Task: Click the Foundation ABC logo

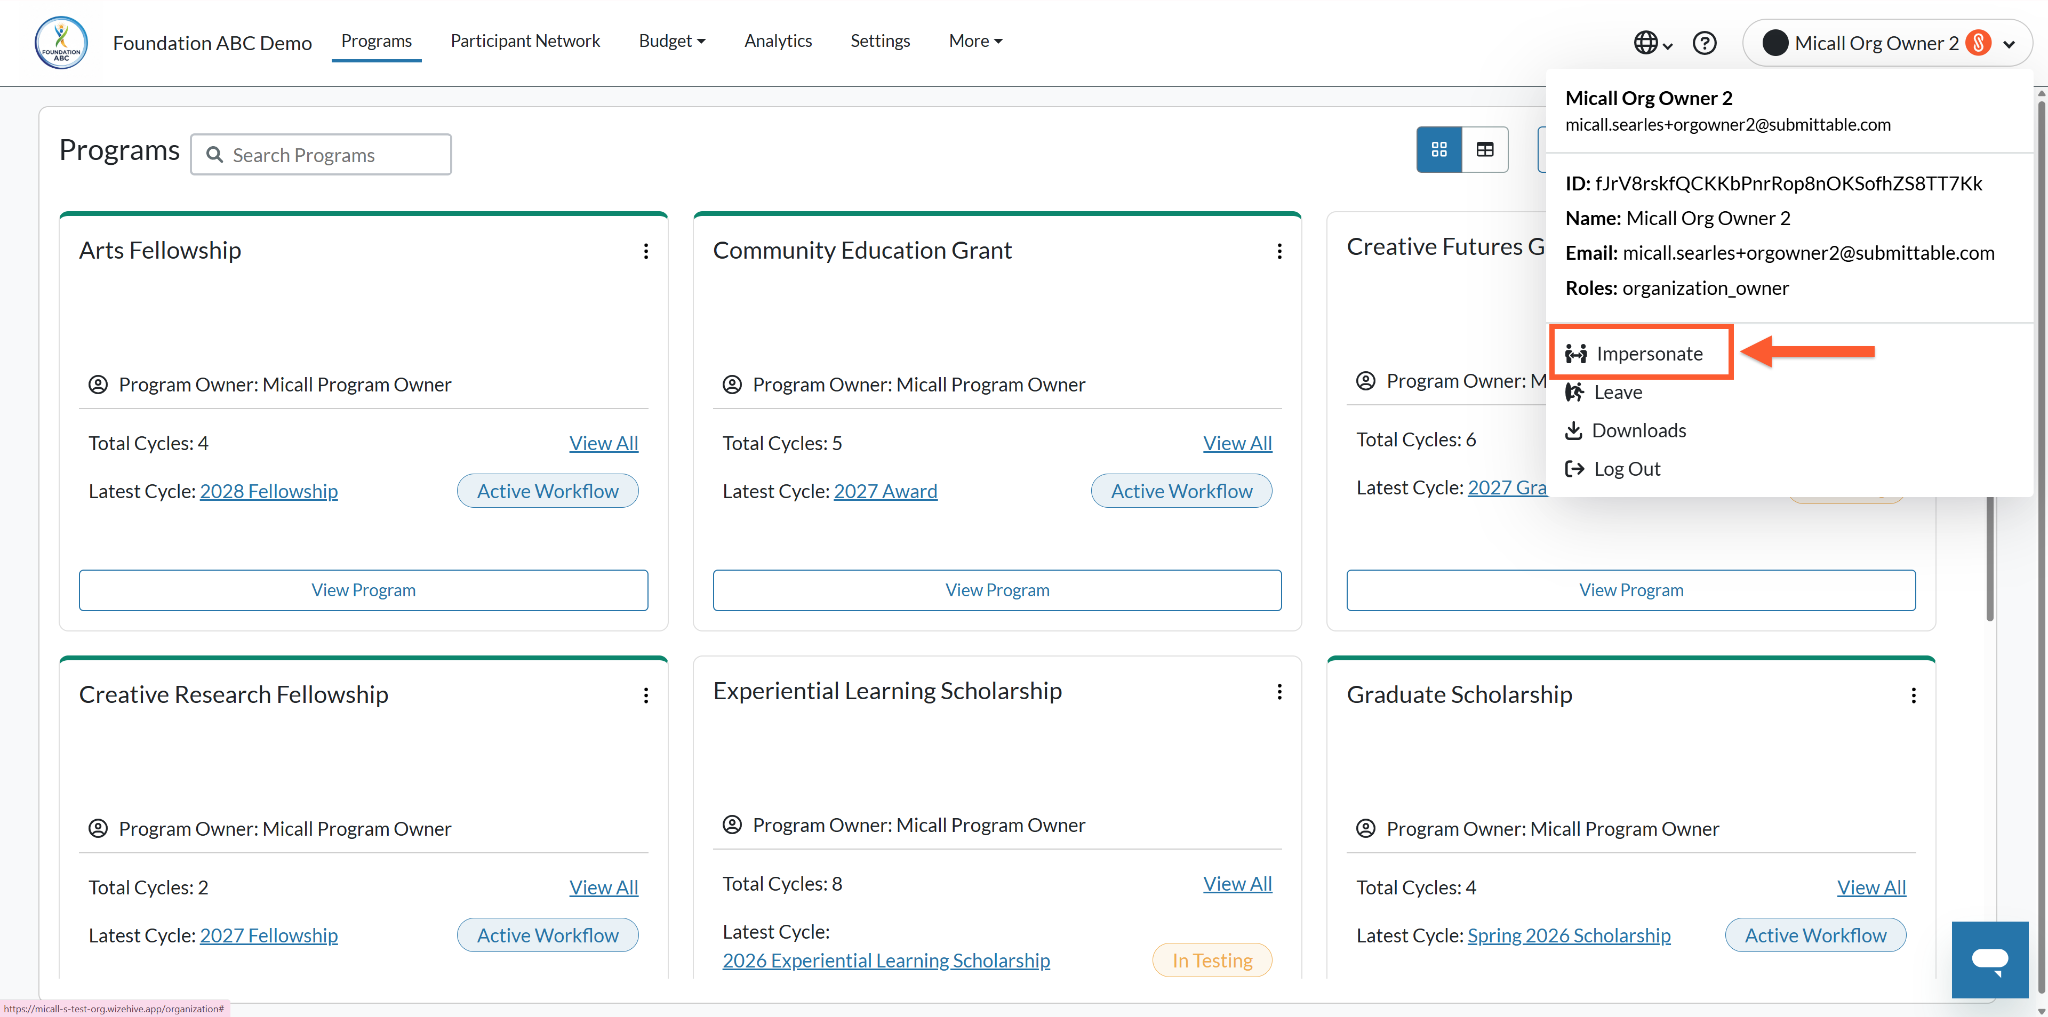Action: click(61, 43)
